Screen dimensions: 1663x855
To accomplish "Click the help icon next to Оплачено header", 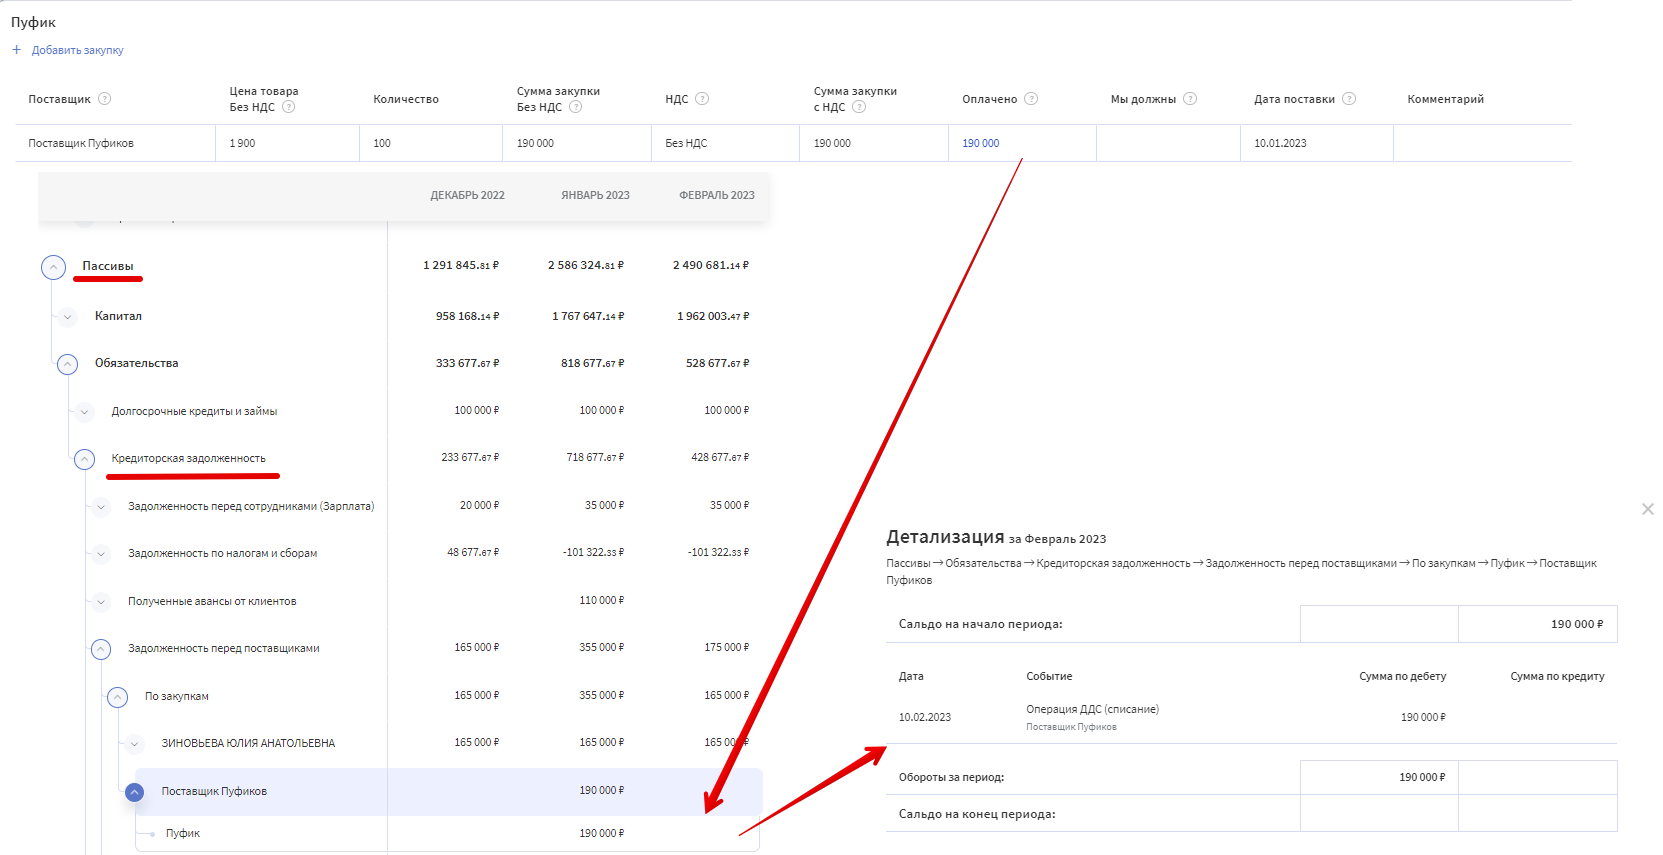I will [x=1031, y=99].
